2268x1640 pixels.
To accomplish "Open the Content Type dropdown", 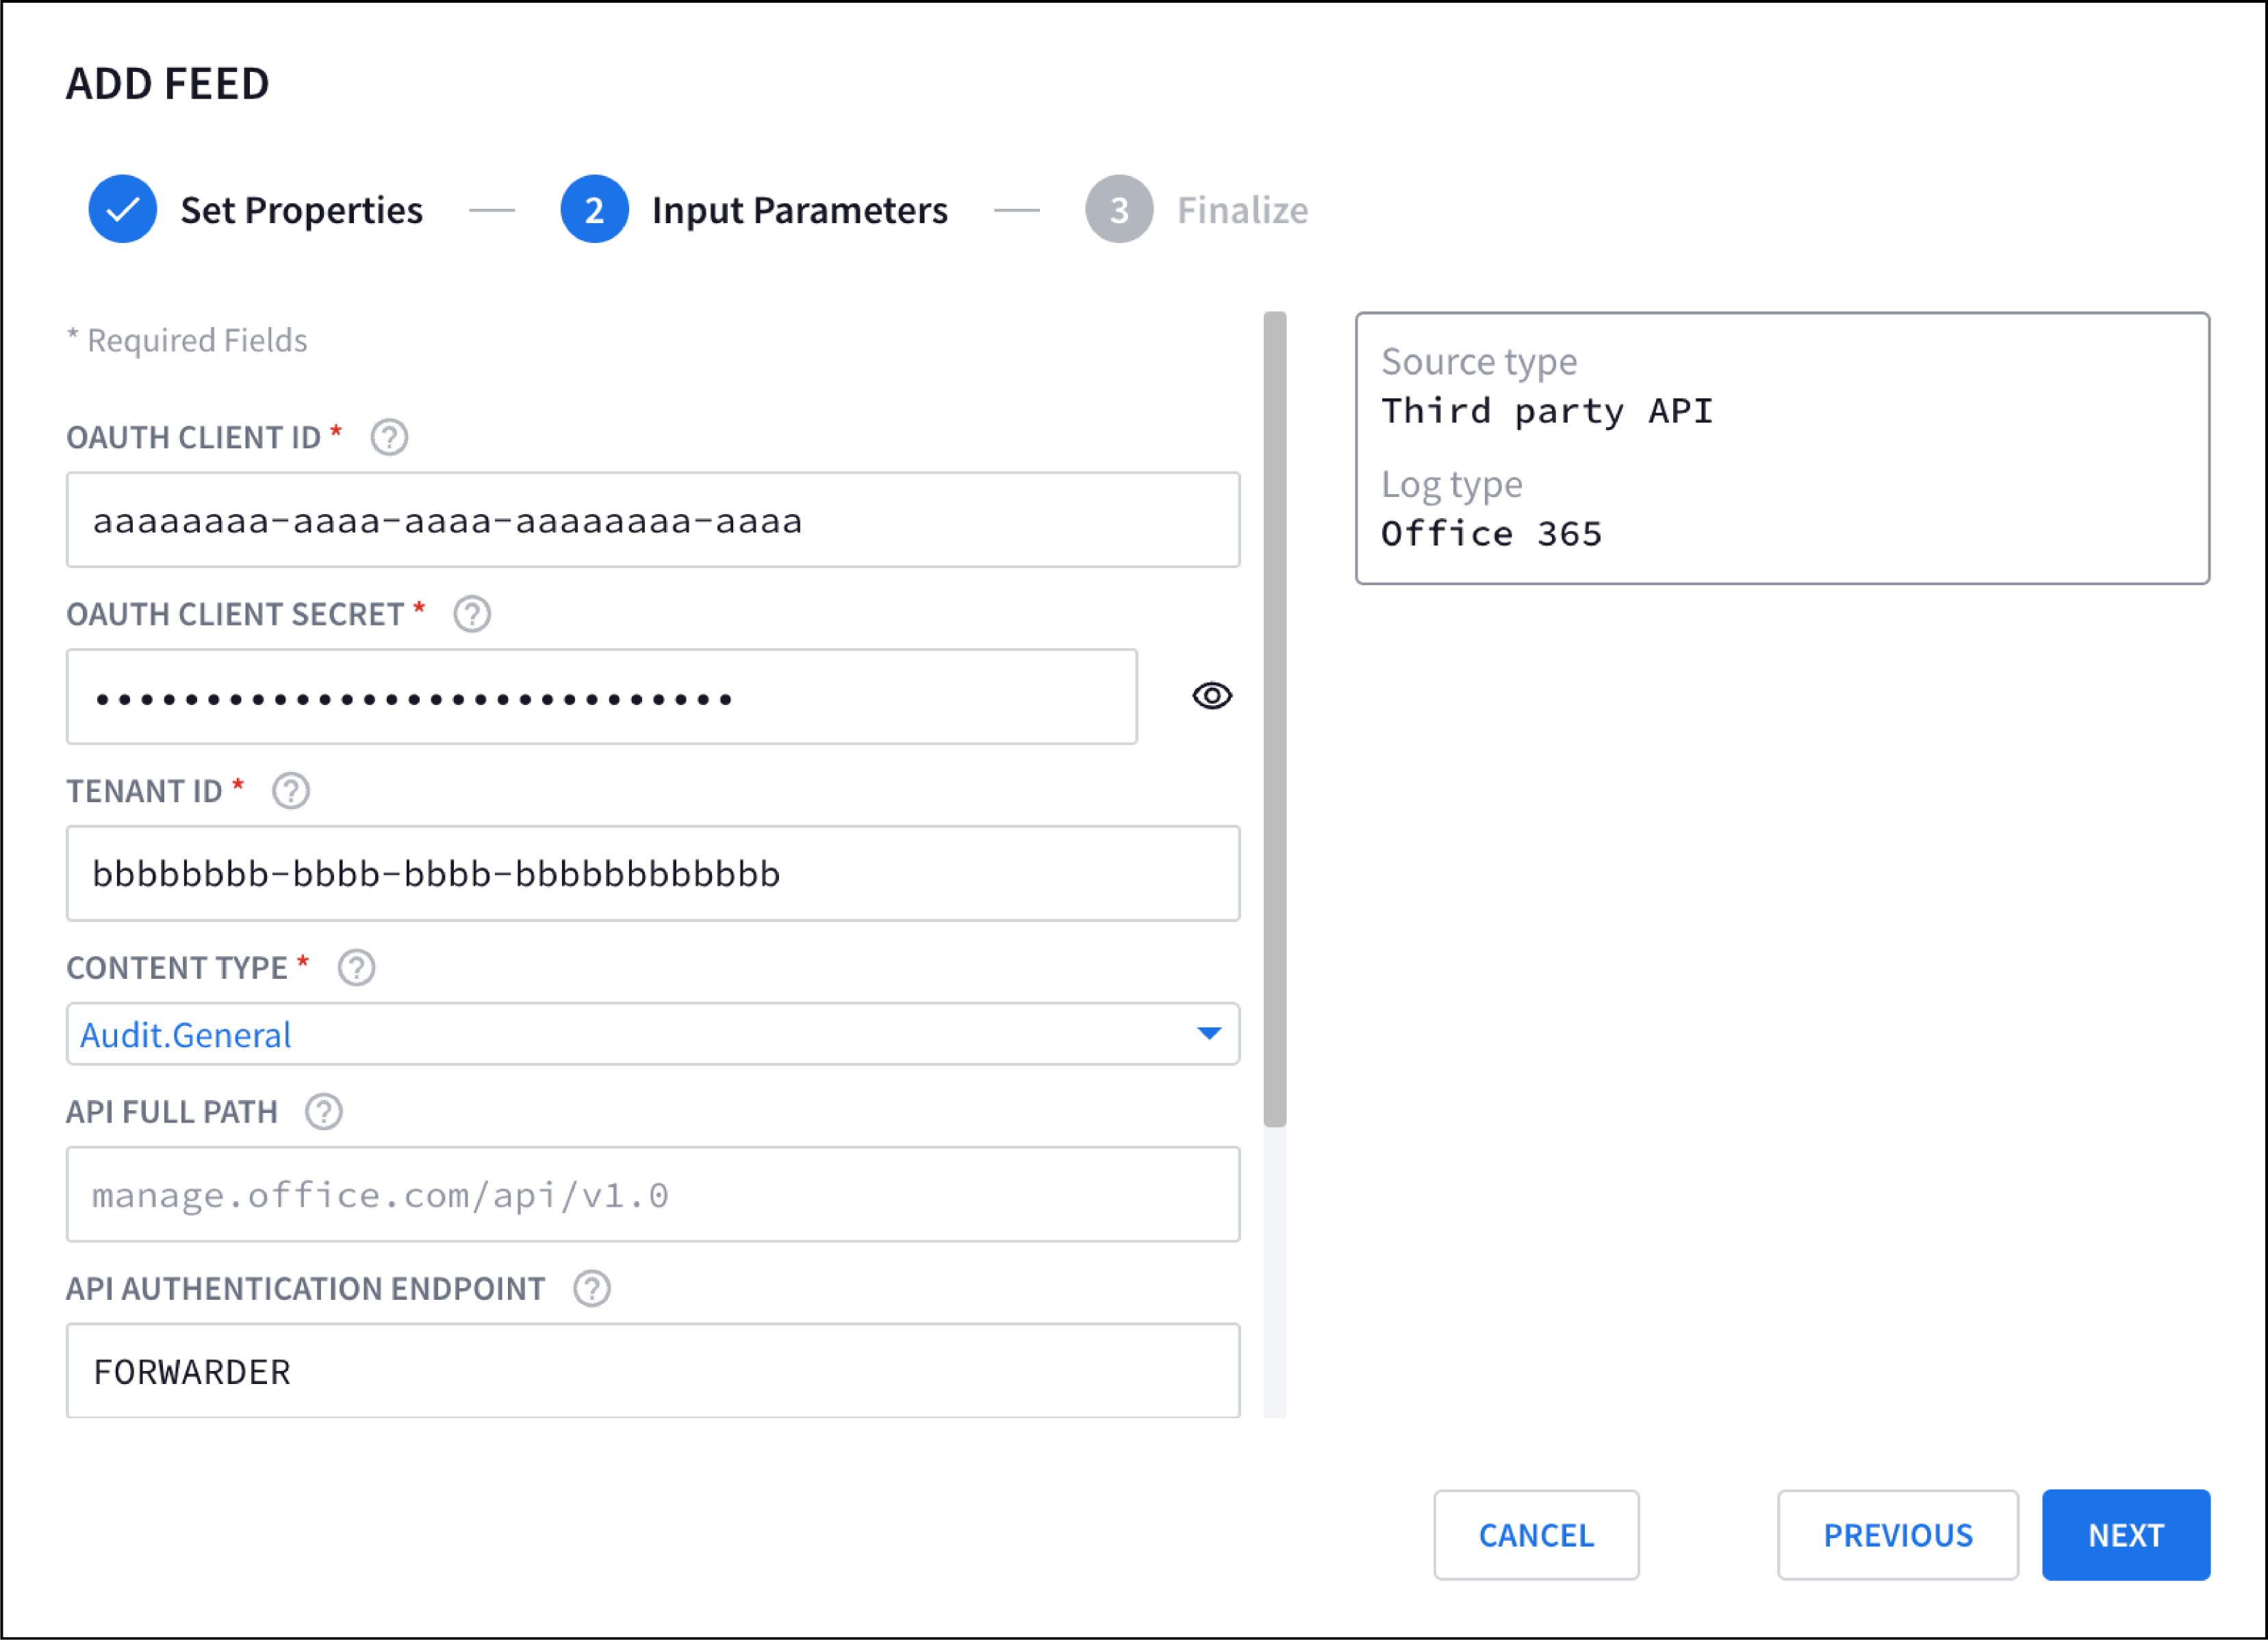I will coord(653,1034).
